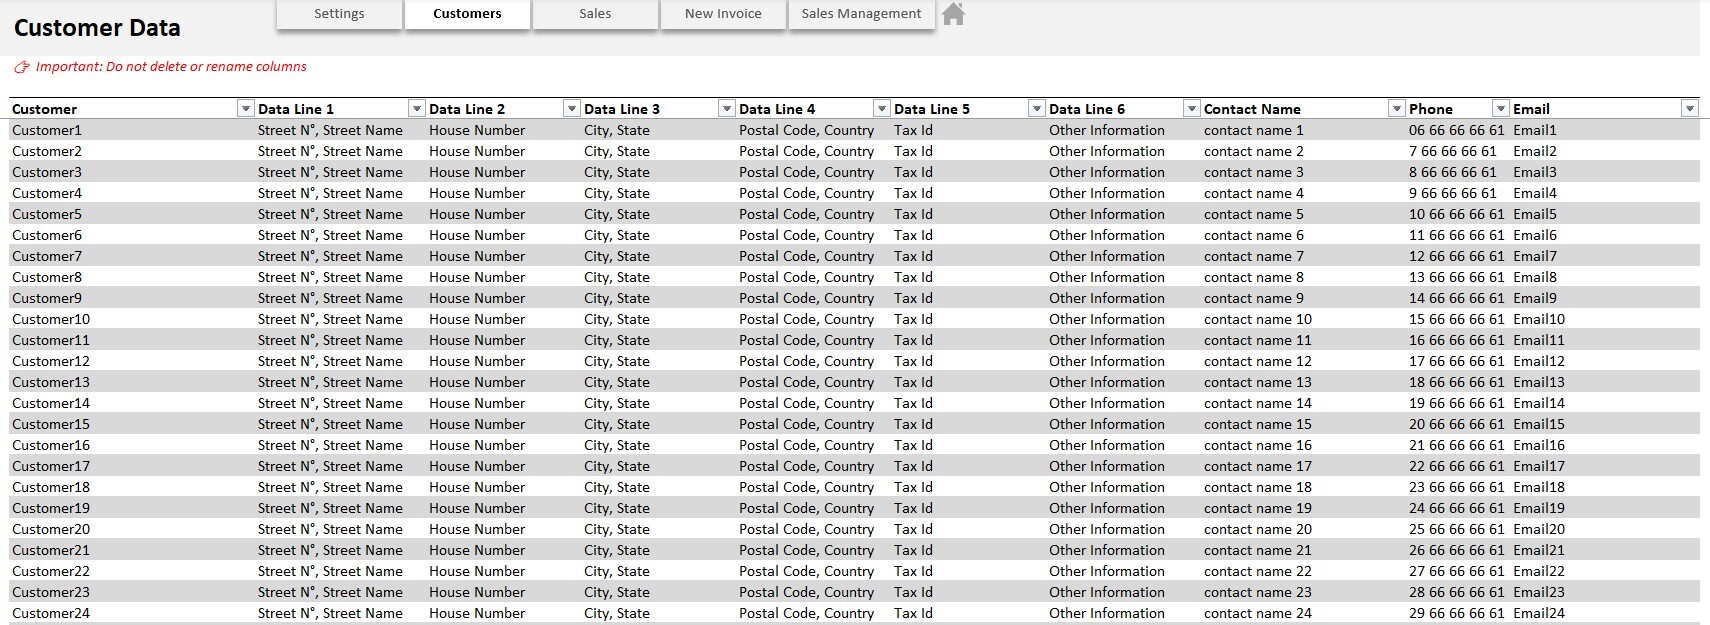
Task: Open the Data Line 3 filter dropdown
Action: 727,108
